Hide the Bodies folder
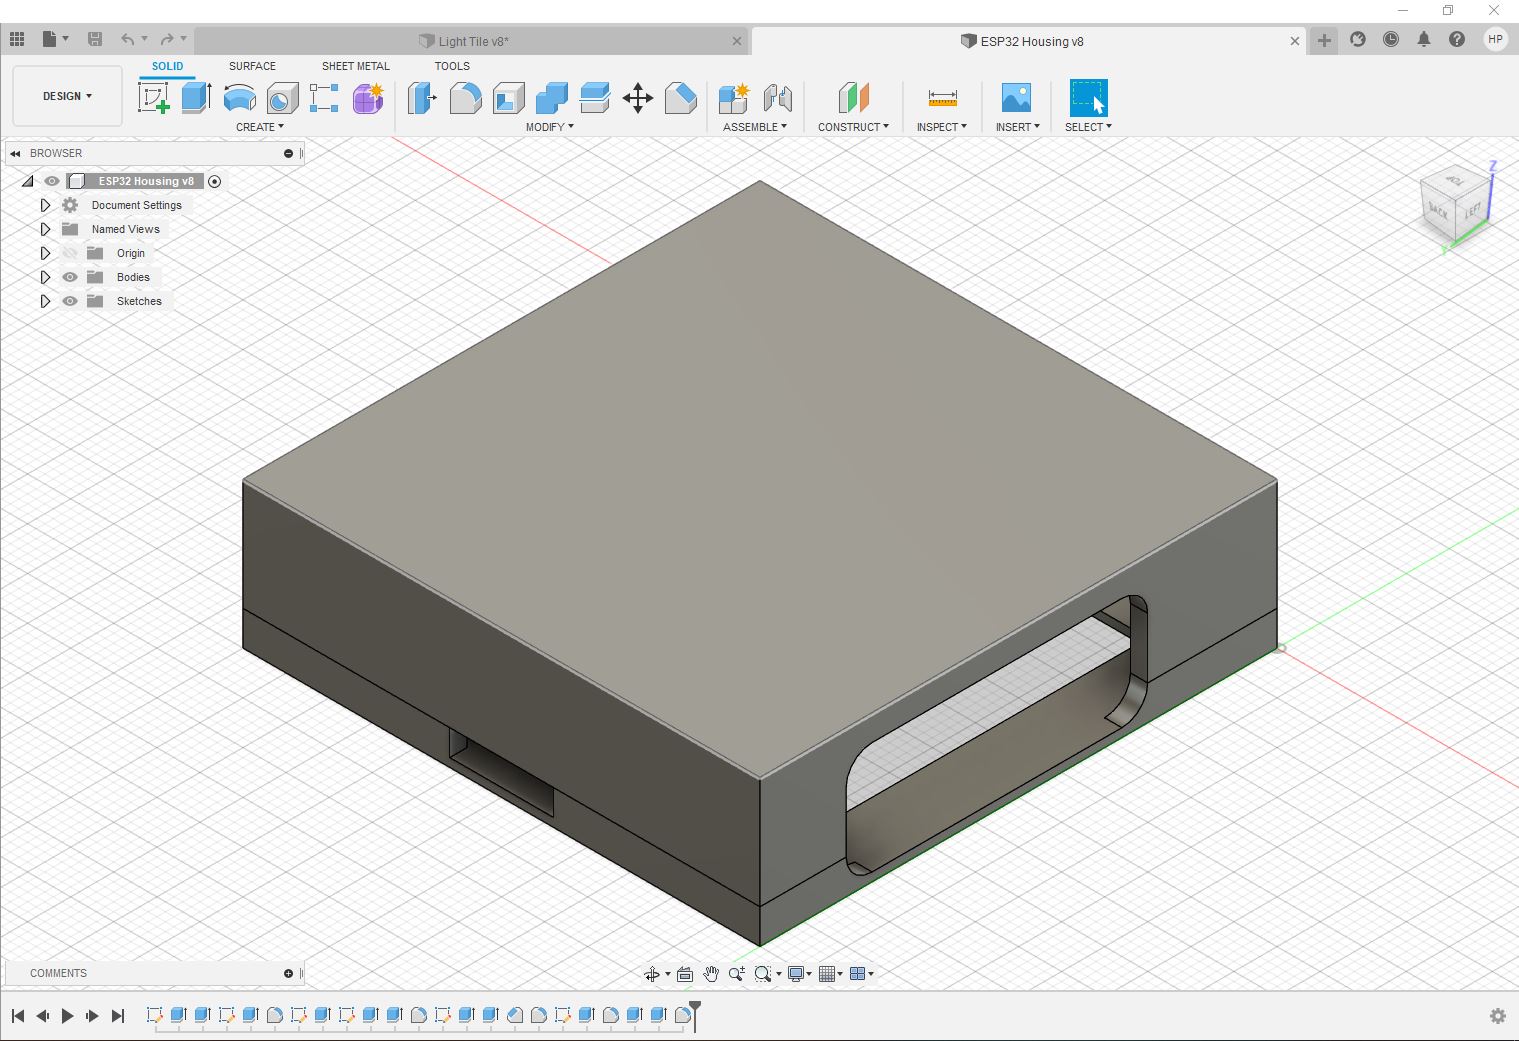Screen dimensions: 1519x1041 point(70,277)
